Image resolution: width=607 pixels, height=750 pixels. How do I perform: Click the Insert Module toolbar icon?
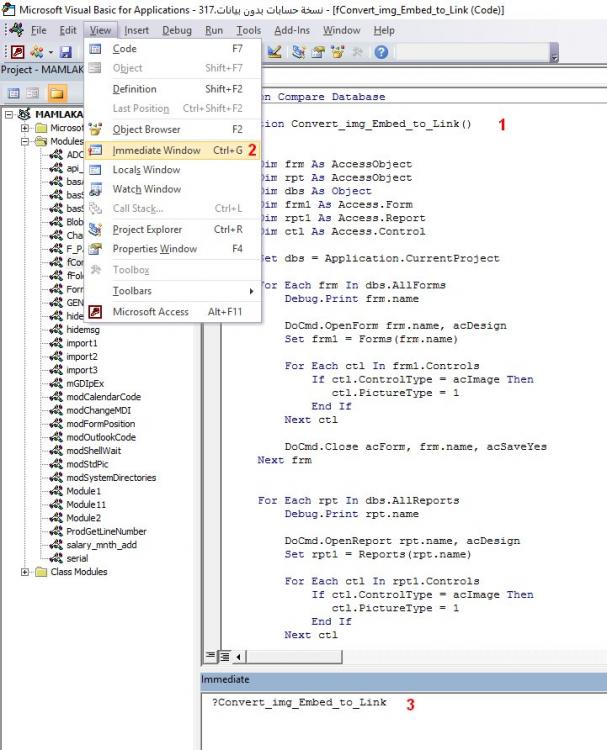pos(37,52)
